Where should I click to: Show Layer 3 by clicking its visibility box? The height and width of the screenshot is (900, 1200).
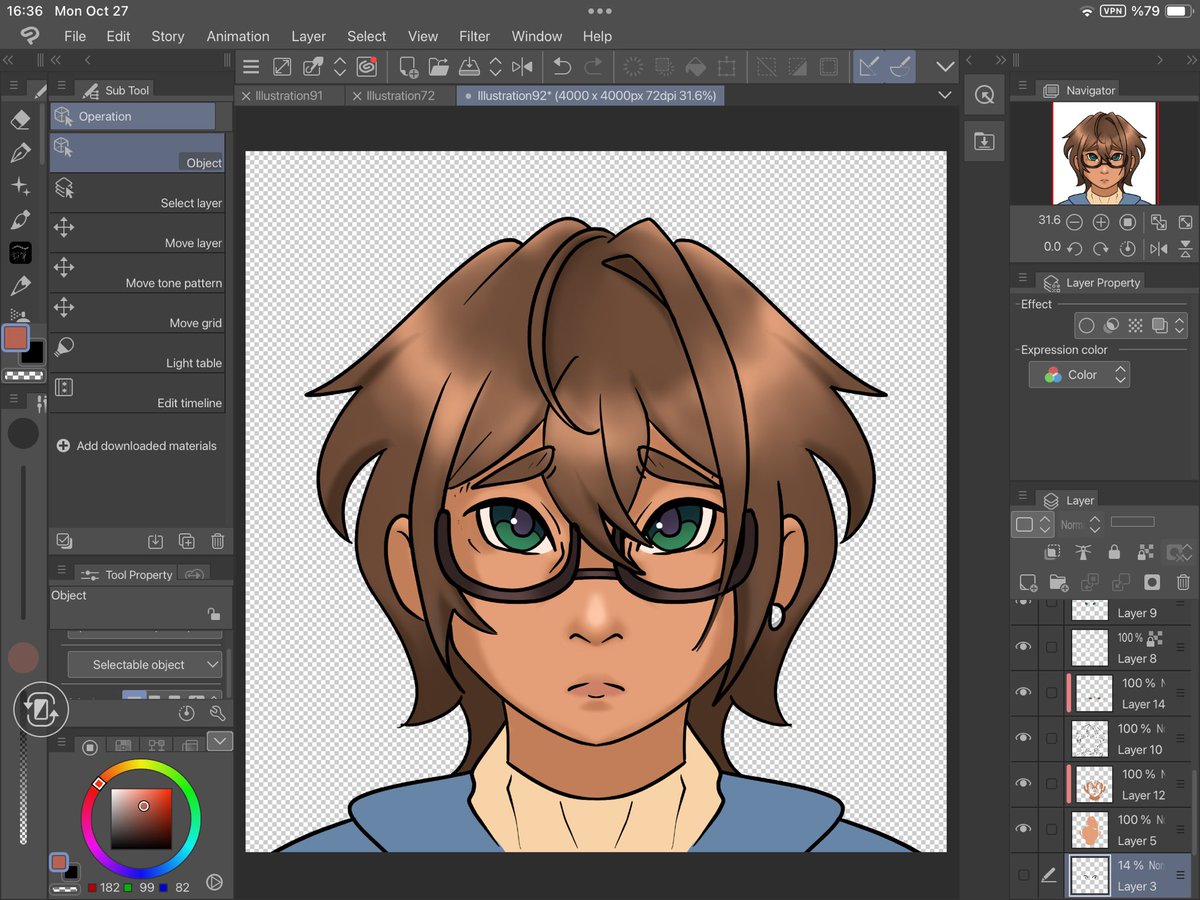point(1023,875)
